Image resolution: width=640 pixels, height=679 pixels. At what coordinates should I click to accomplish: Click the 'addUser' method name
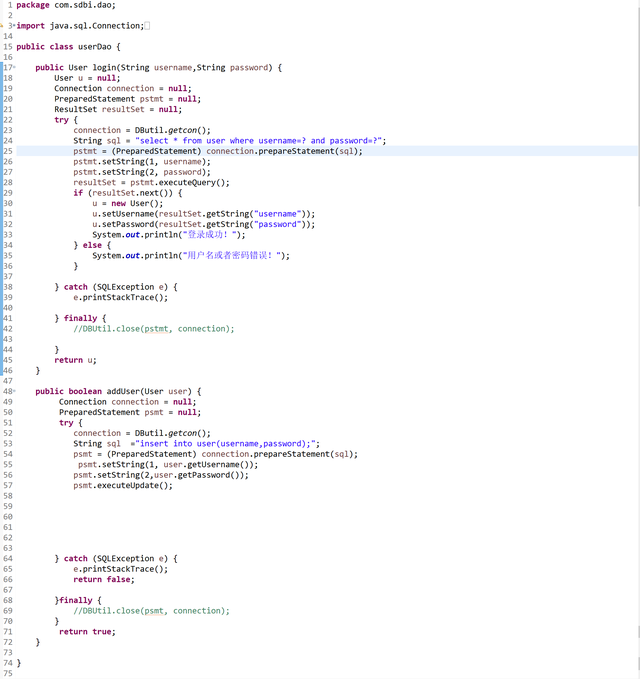coord(123,391)
